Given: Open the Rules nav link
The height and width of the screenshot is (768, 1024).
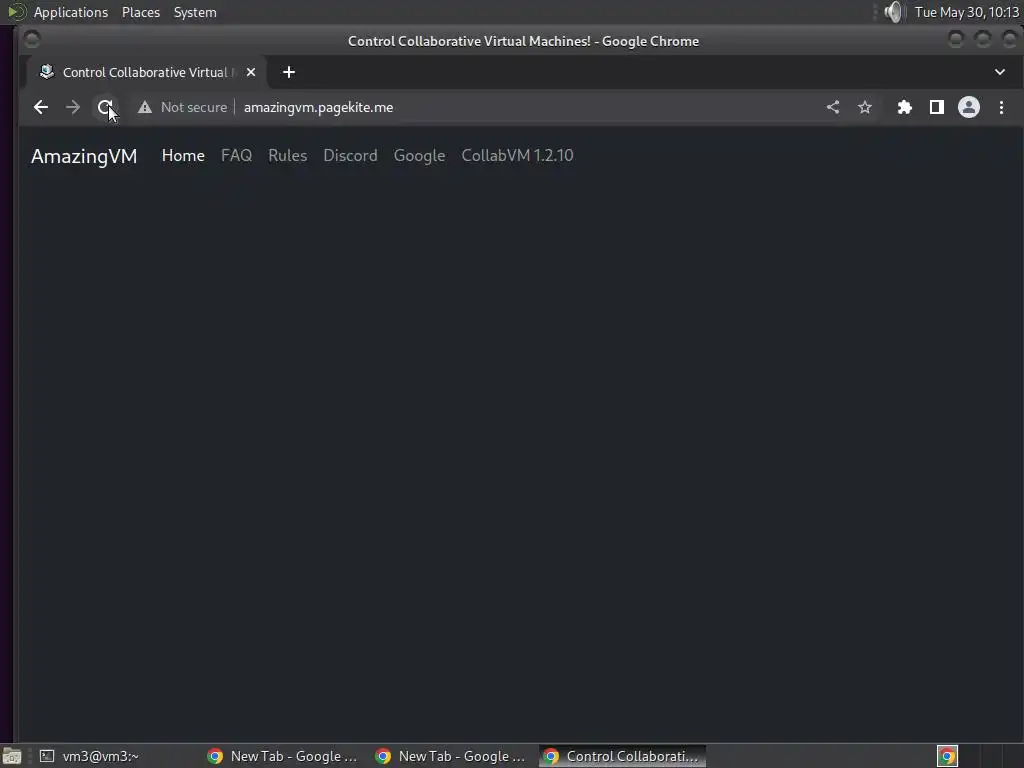Looking at the screenshot, I should coord(287,155).
